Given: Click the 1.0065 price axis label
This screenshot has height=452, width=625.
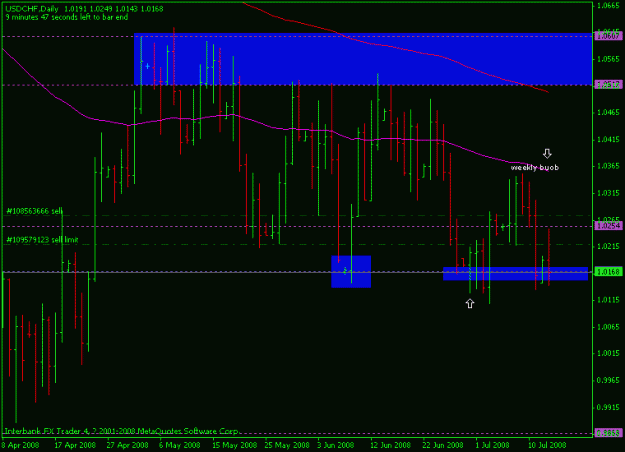Looking at the screenshot, I should point(608,327).
